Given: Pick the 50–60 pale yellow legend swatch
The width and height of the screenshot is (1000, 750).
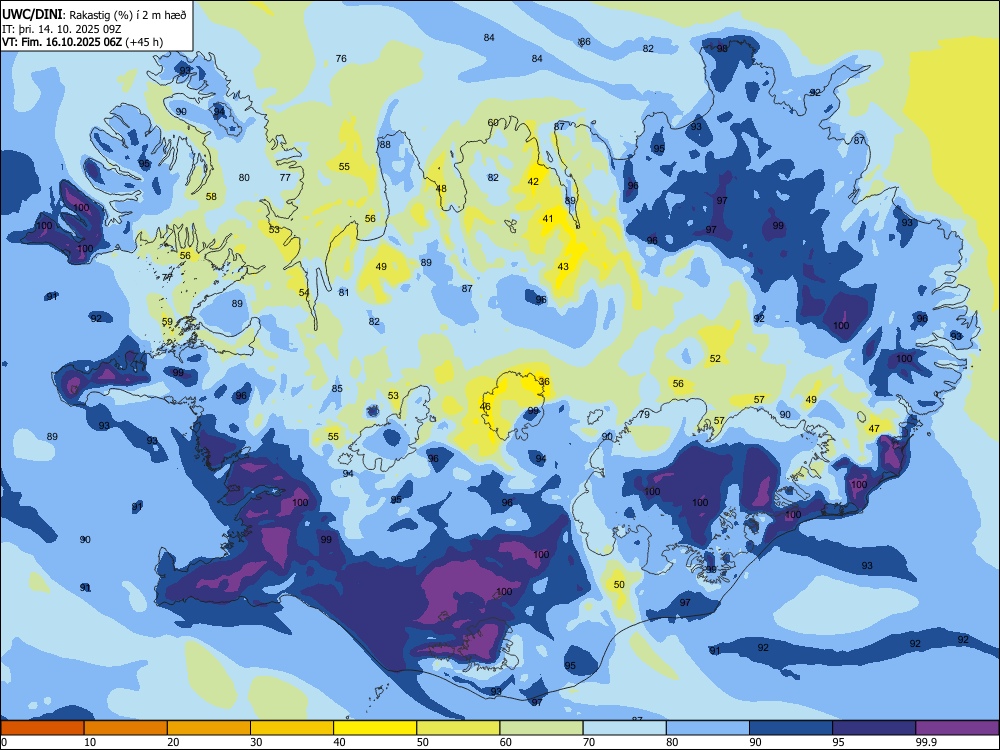Looking at the screenshot, I should [458, 728].
